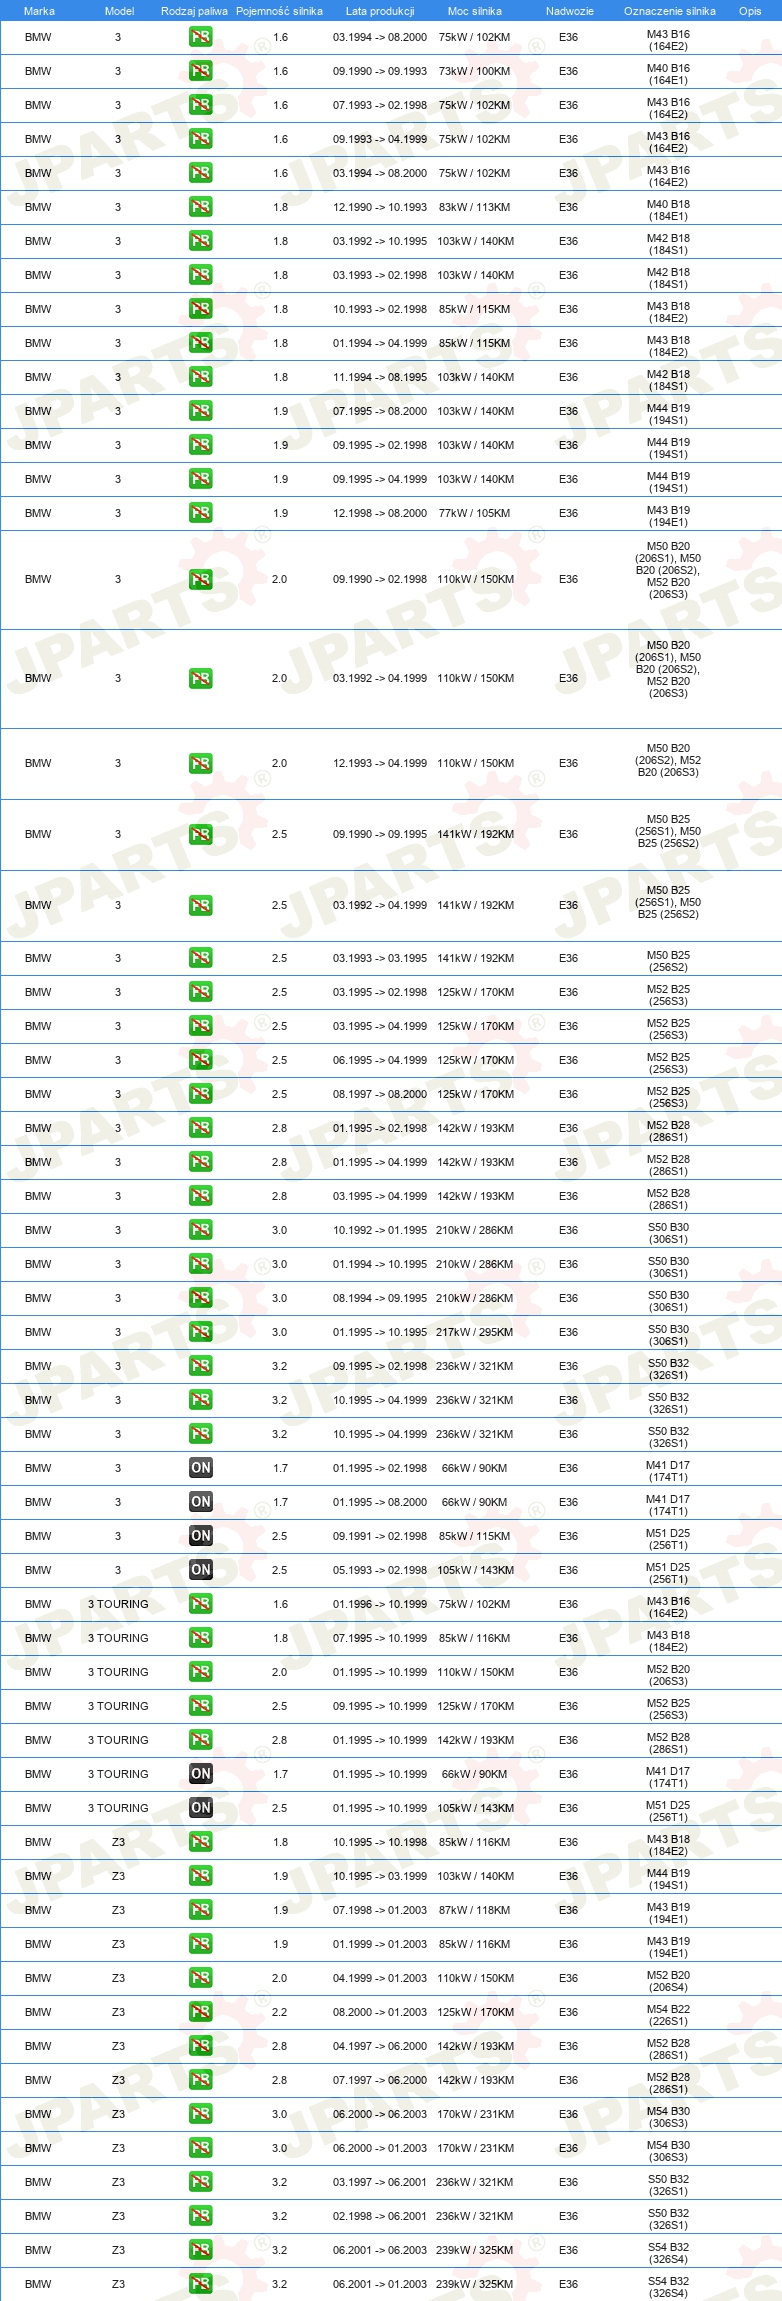
Task: Click PB icon in 3 TOURING 2.8 row
Action: click(200, 1740)
